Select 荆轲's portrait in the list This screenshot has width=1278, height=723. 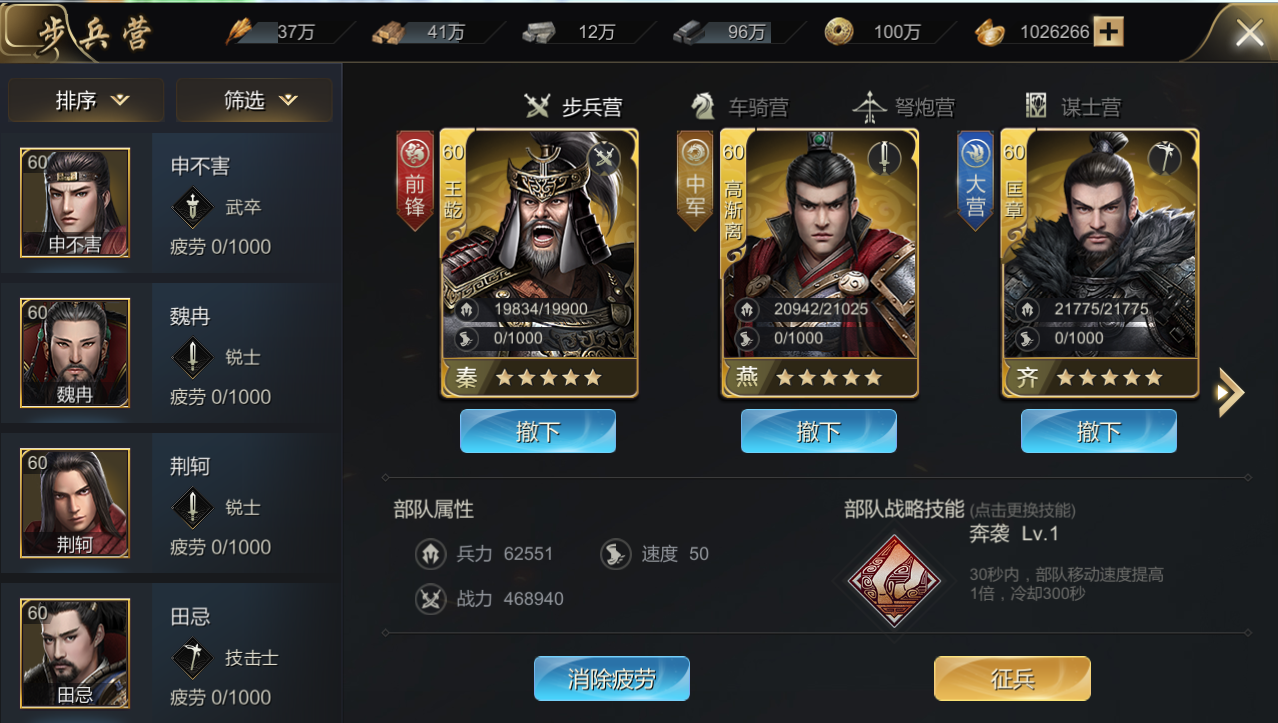pos(75,503)
